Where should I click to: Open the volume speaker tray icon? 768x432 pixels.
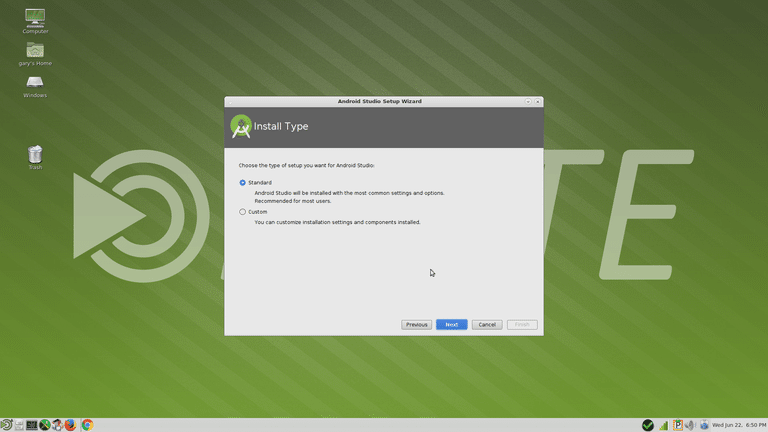690,425
